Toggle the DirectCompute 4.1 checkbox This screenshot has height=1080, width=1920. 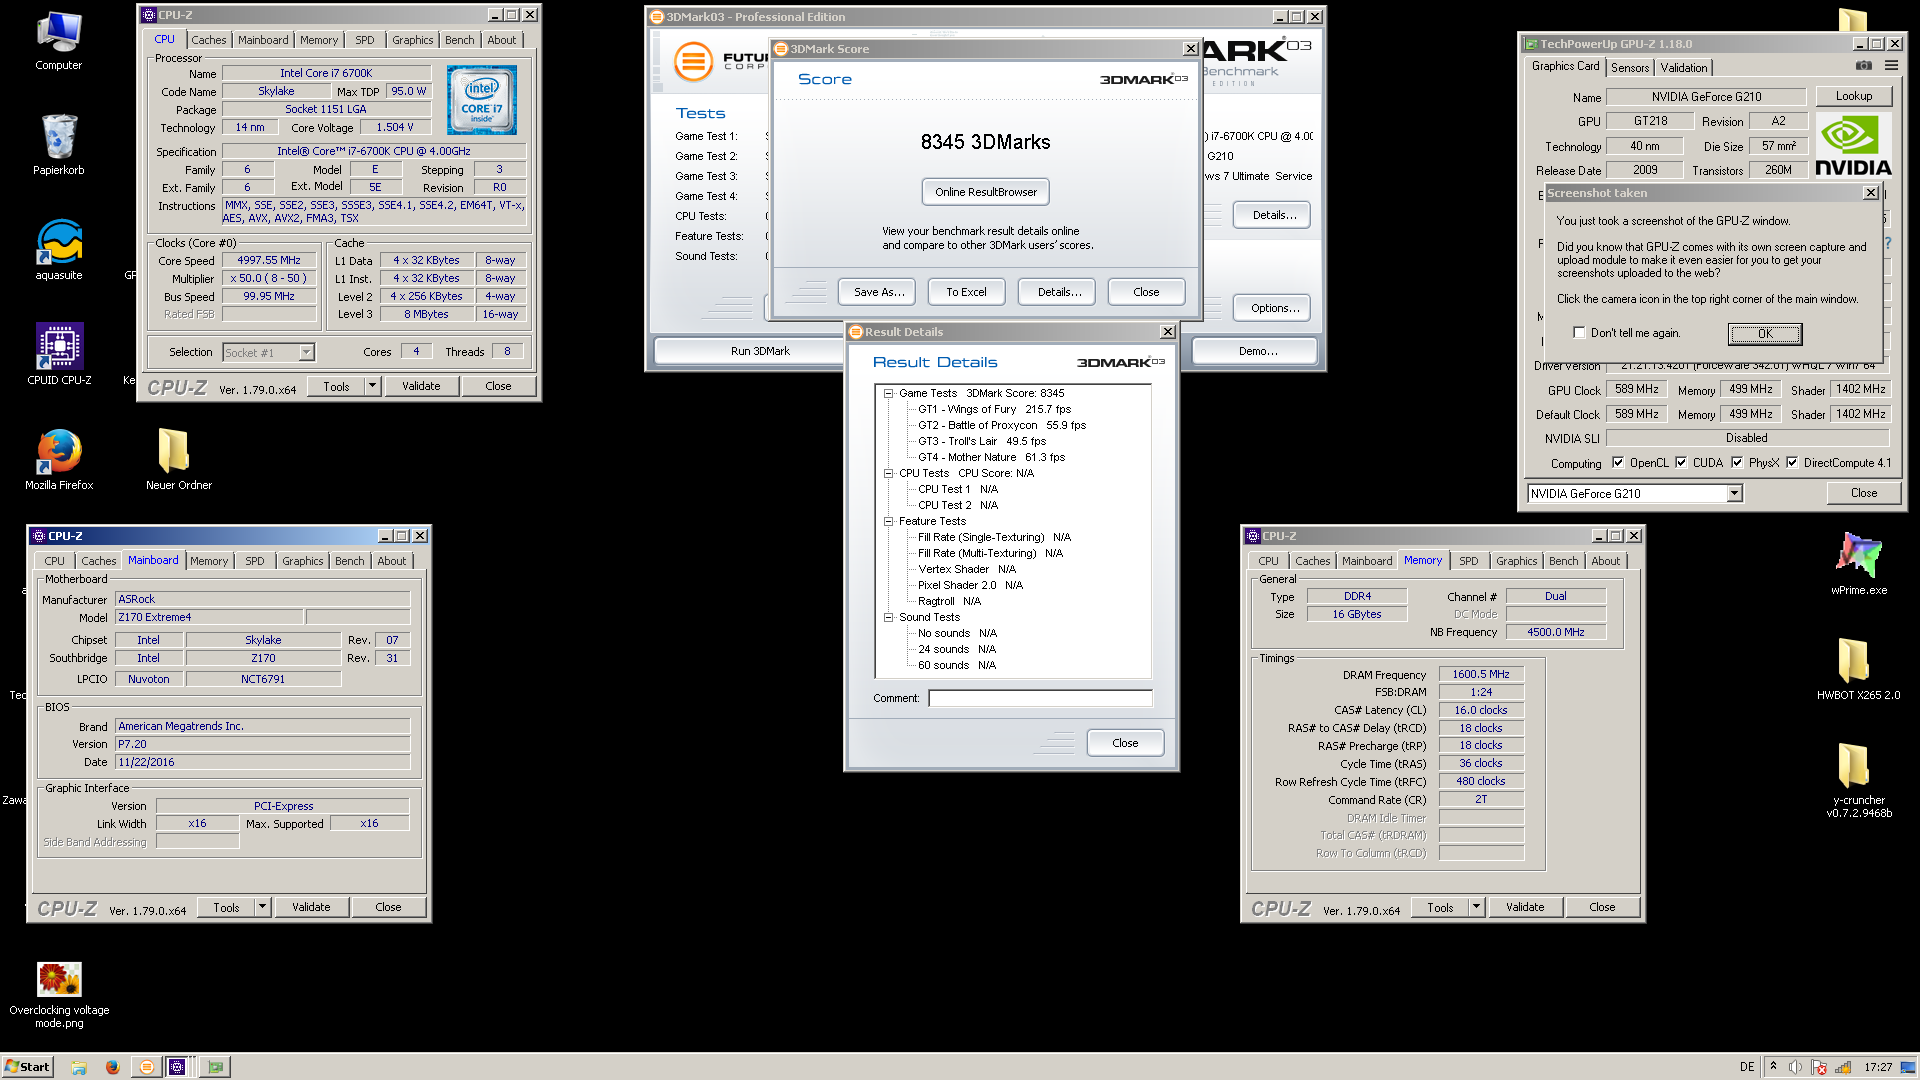[x=1792, y=463]
